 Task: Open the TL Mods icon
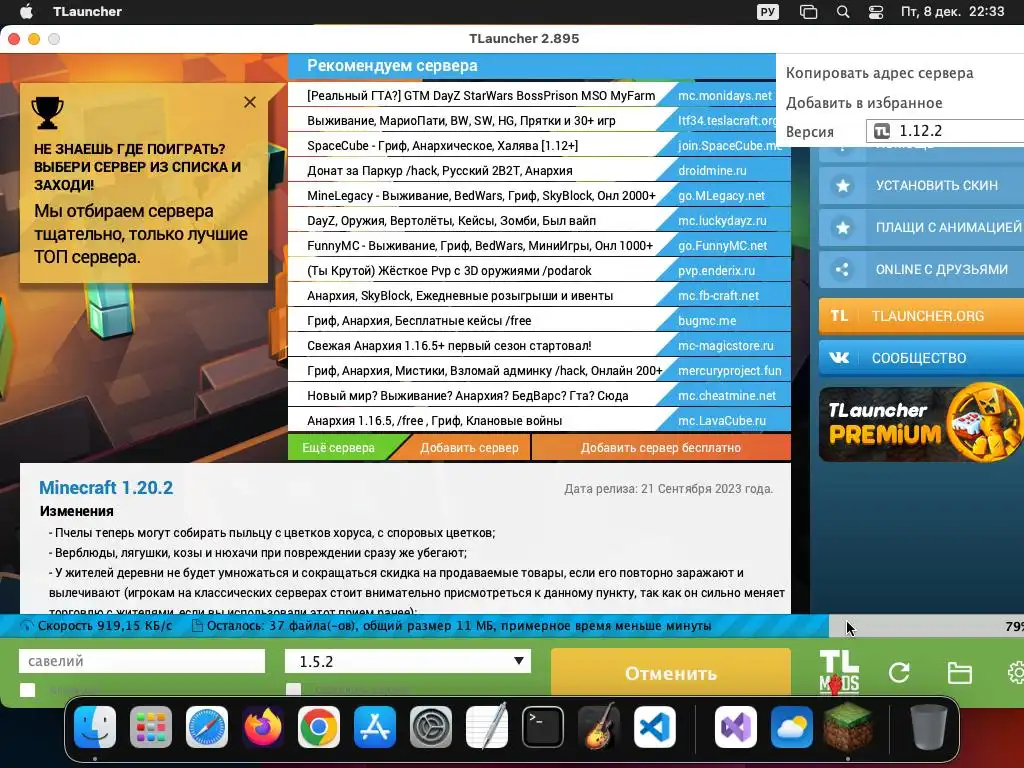pyautogui.click(x=839, y=672)
